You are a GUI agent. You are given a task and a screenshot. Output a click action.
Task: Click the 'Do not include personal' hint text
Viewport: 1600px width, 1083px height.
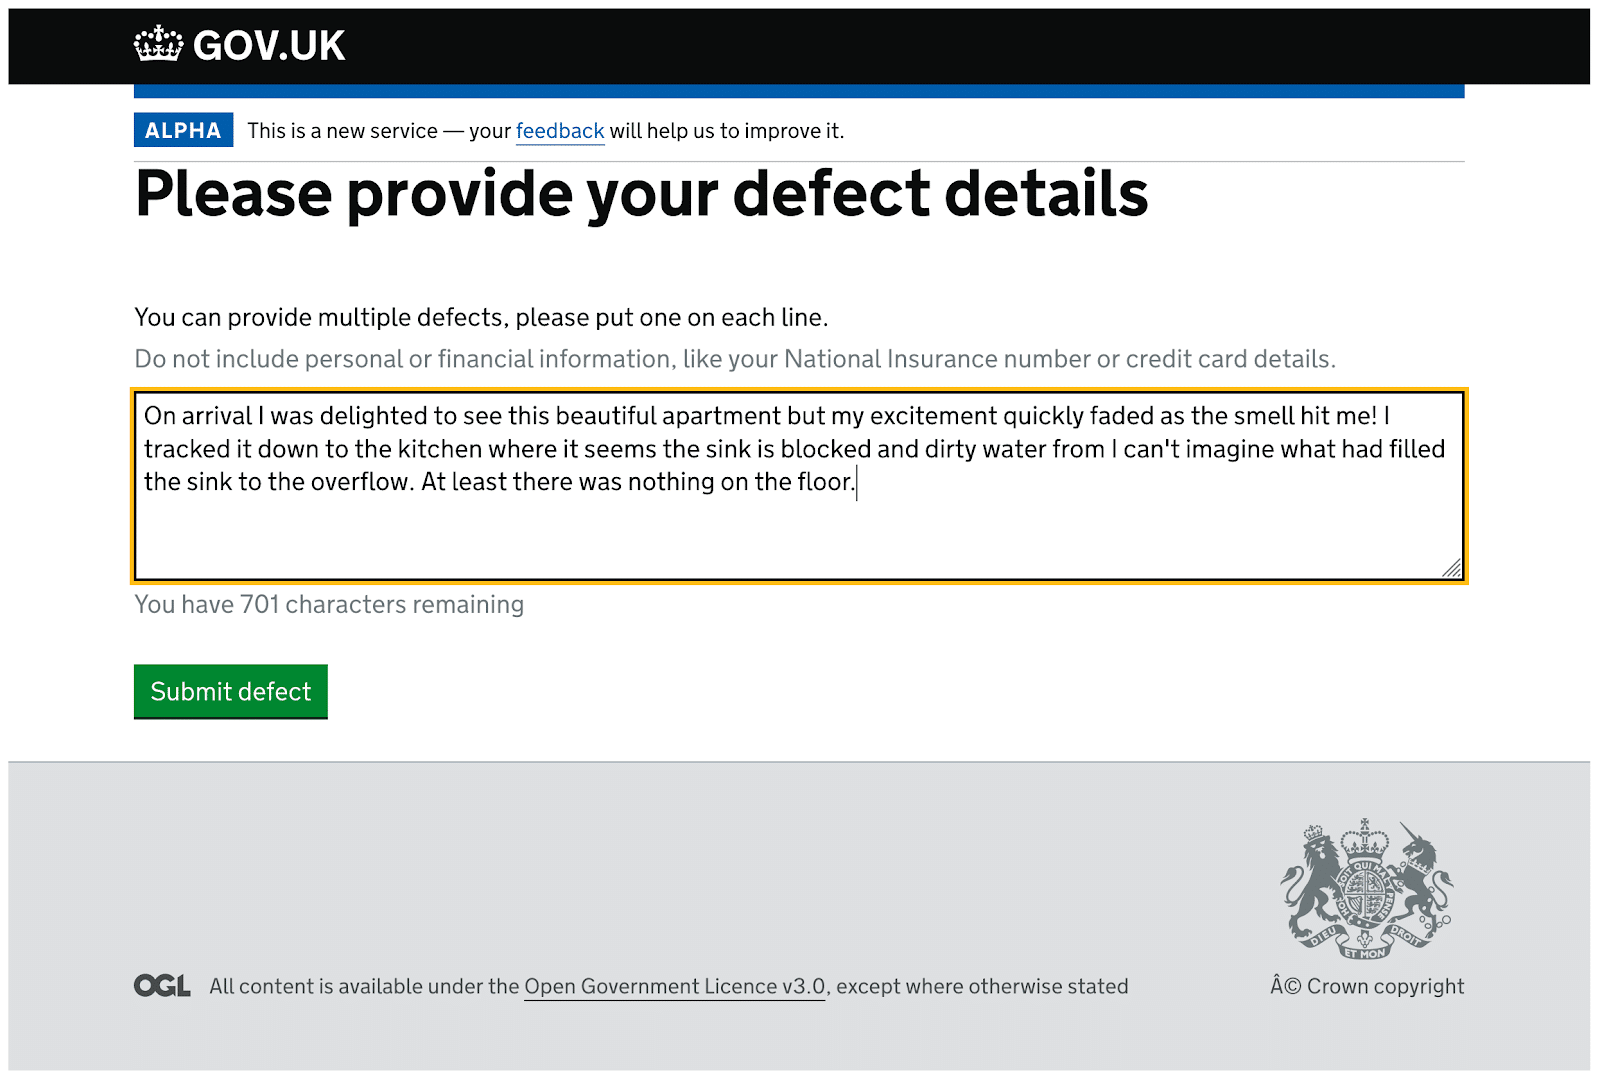[734, 359]
